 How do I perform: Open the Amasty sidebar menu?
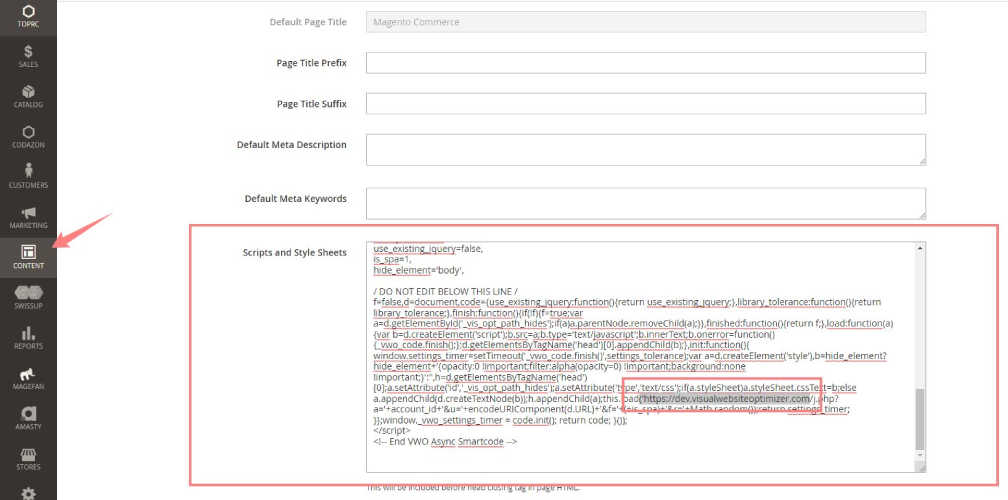28,418
